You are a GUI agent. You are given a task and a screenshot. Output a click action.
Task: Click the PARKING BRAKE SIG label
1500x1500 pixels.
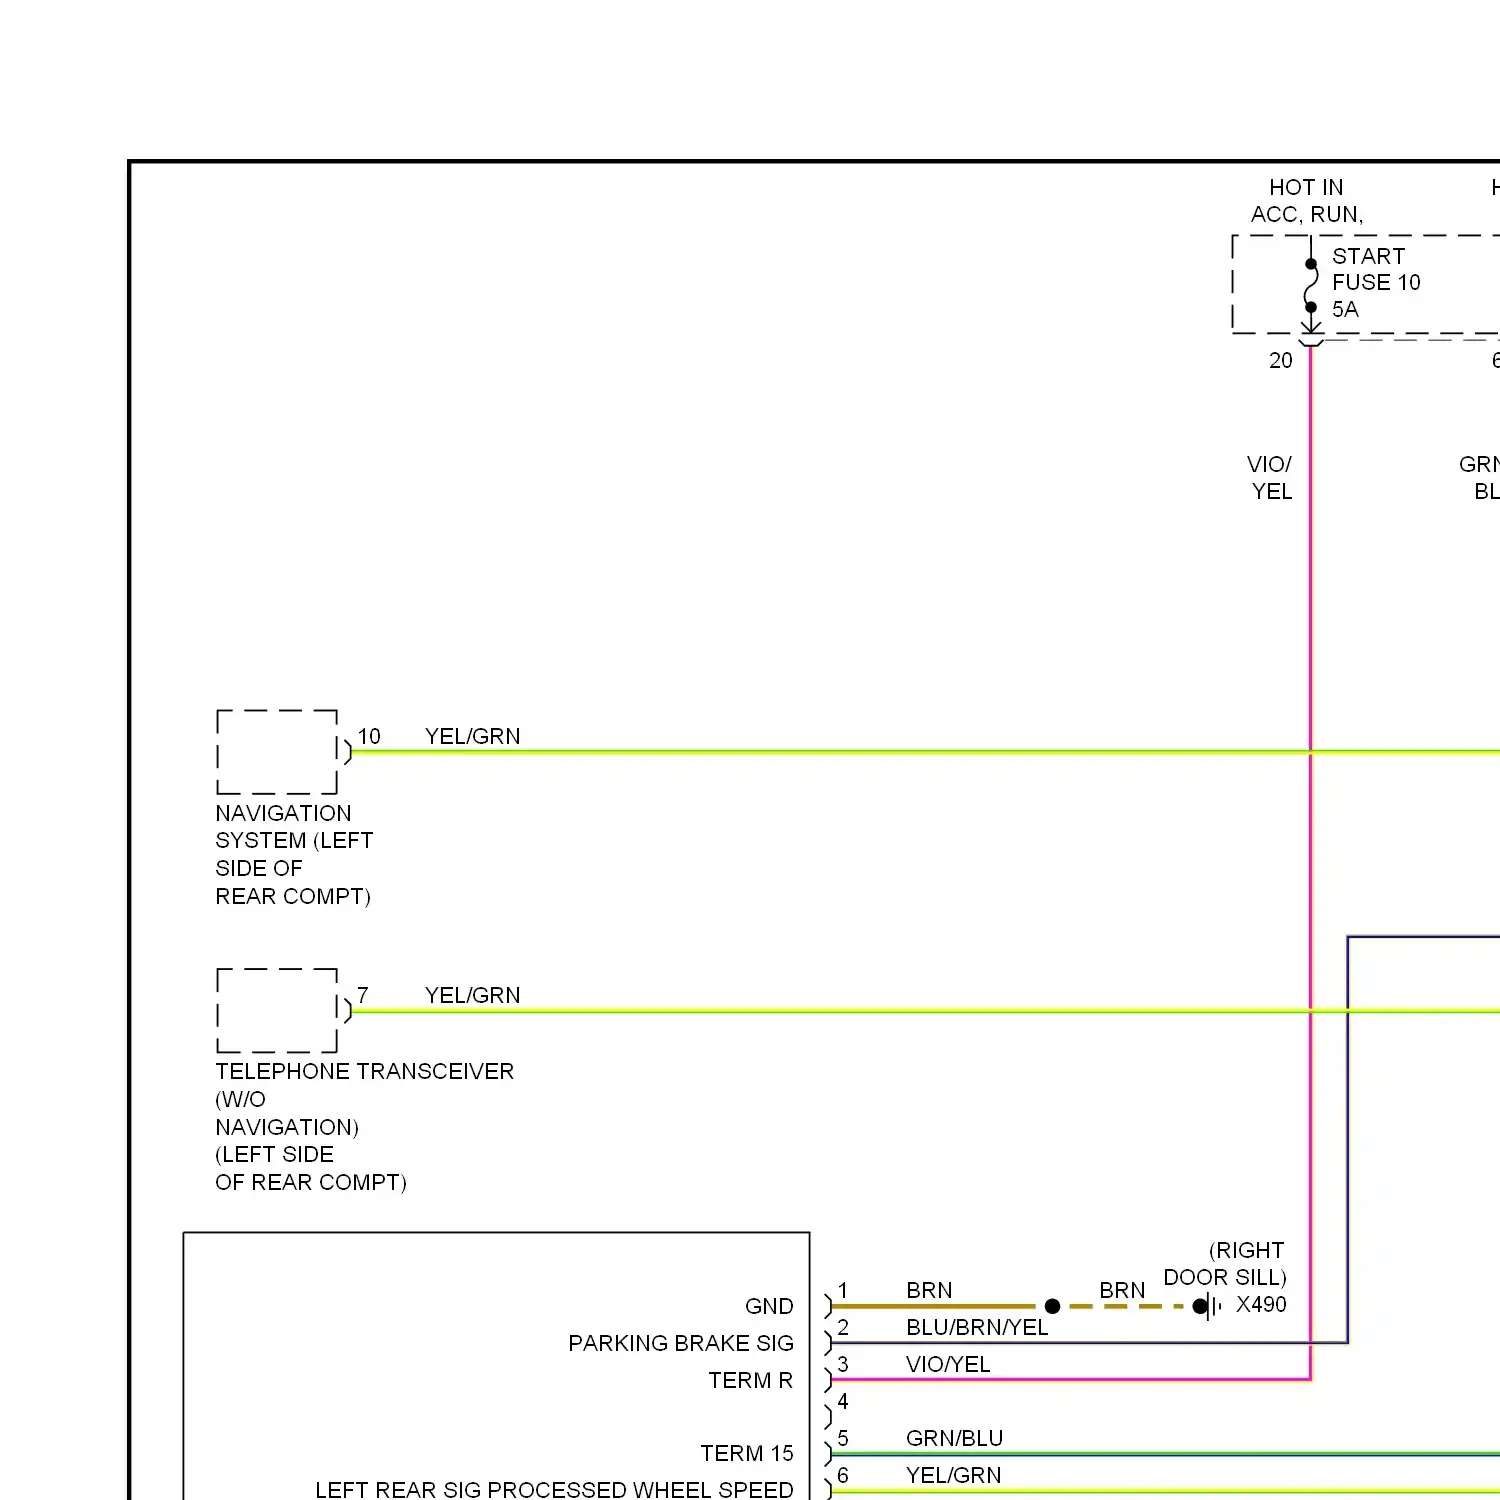tap(681, 1344)
